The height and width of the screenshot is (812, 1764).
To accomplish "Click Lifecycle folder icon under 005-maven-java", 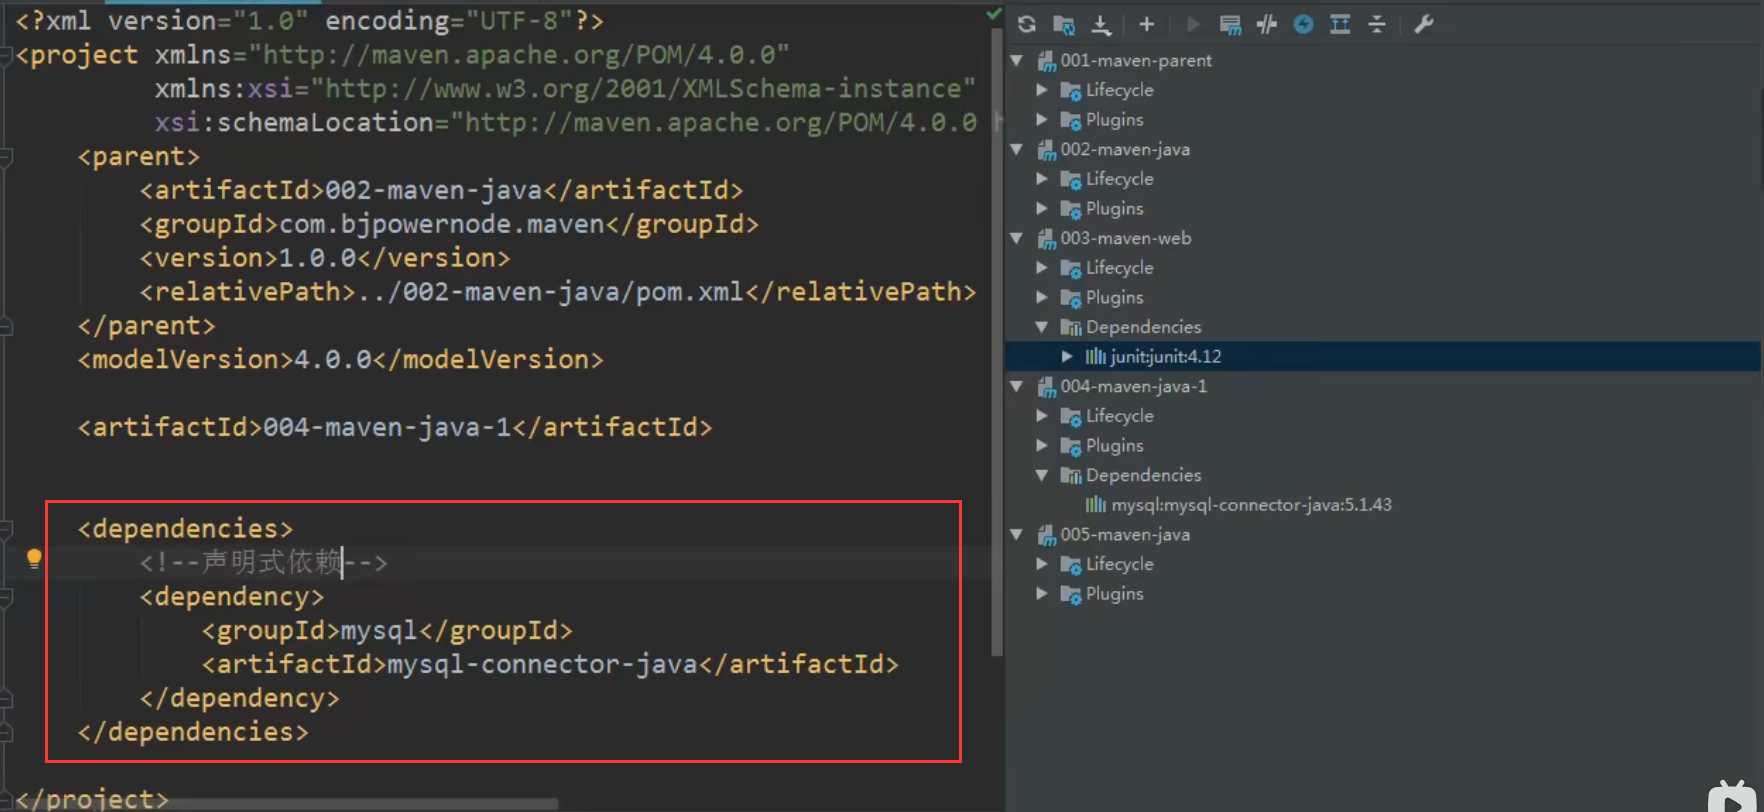I will click(1071, 565).
